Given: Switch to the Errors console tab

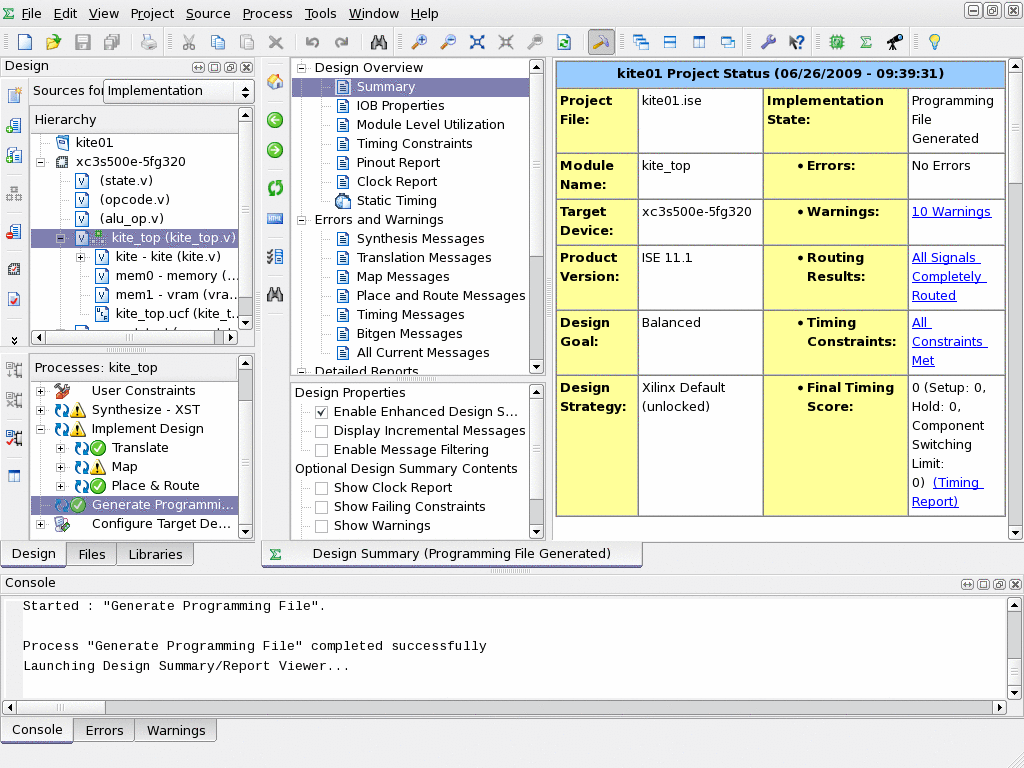Looking at the screenshot, I should coord(104,730).
